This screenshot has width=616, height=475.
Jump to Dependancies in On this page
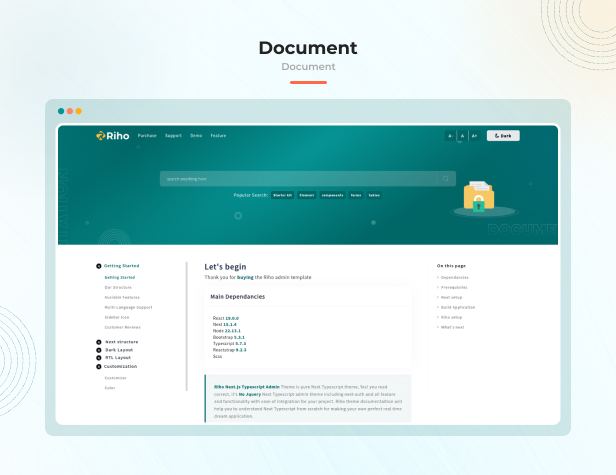(x=455, y=277)
